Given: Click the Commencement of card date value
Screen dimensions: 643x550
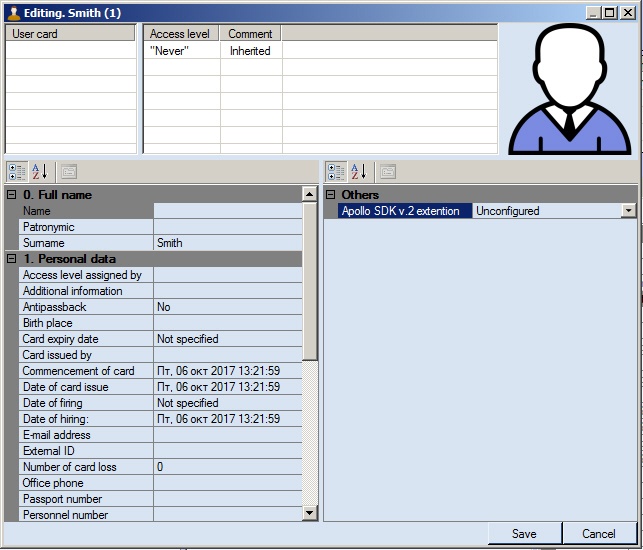Looking at the screenshot, I should [228, 371].
